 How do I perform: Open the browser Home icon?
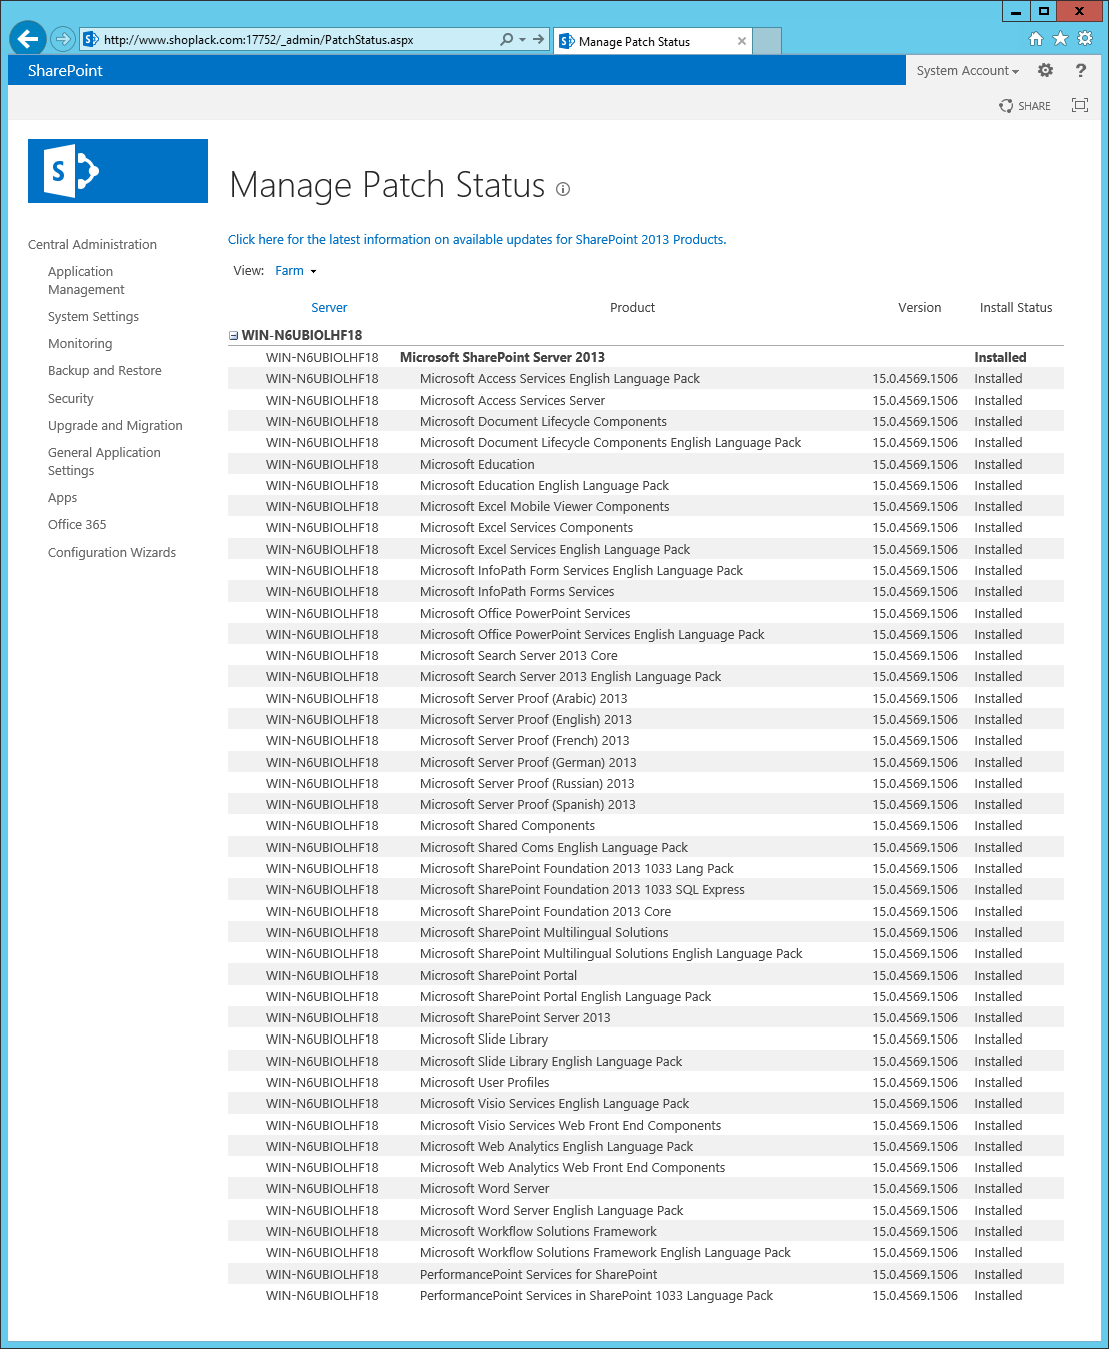(x=1036, y=39)
